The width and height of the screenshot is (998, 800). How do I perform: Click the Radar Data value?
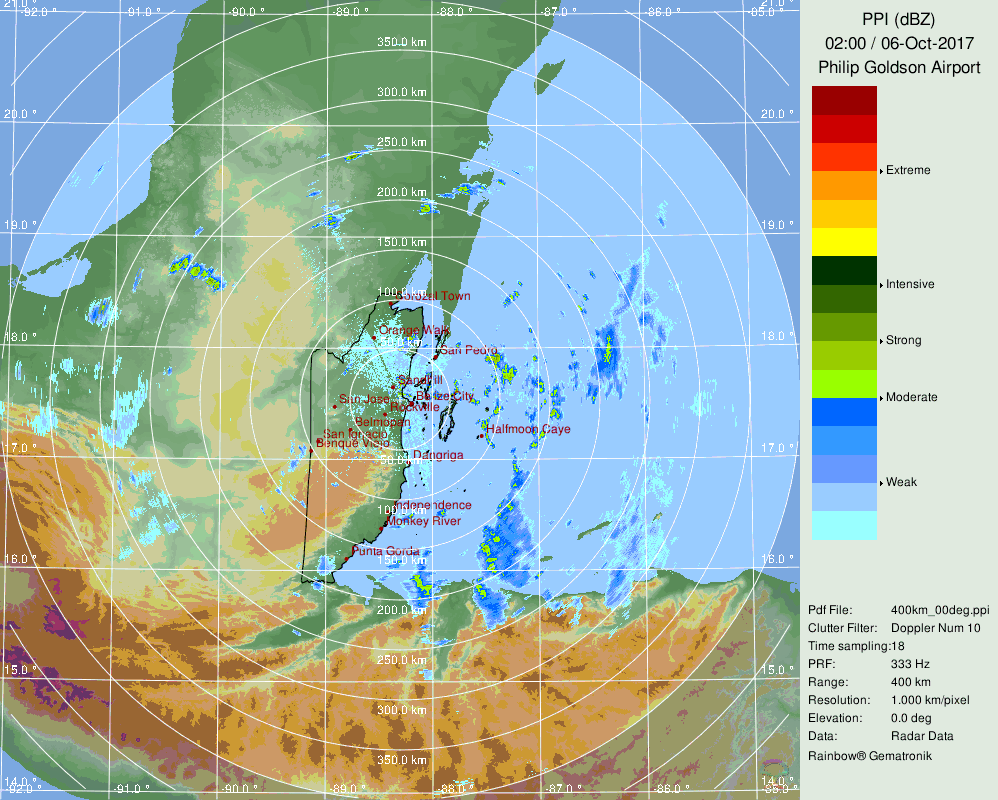922,736
